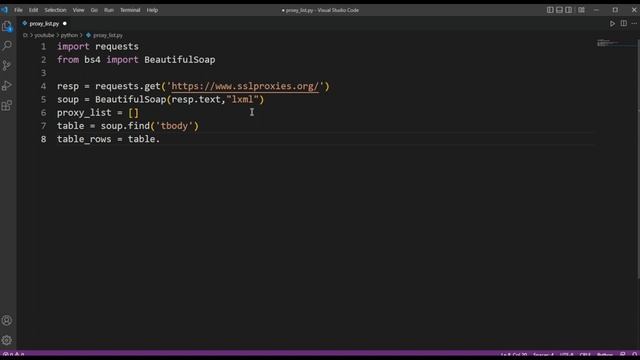This screenshot has width=640, height=360.
Task: Click the editor vertical scrollbar
Action: coord(637,159)
